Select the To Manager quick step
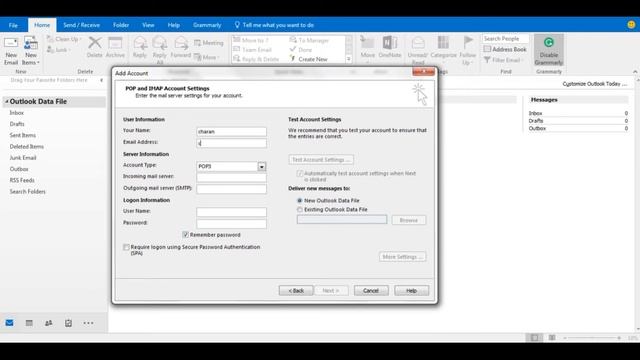 pyautogui.click(x=309, y=40)
